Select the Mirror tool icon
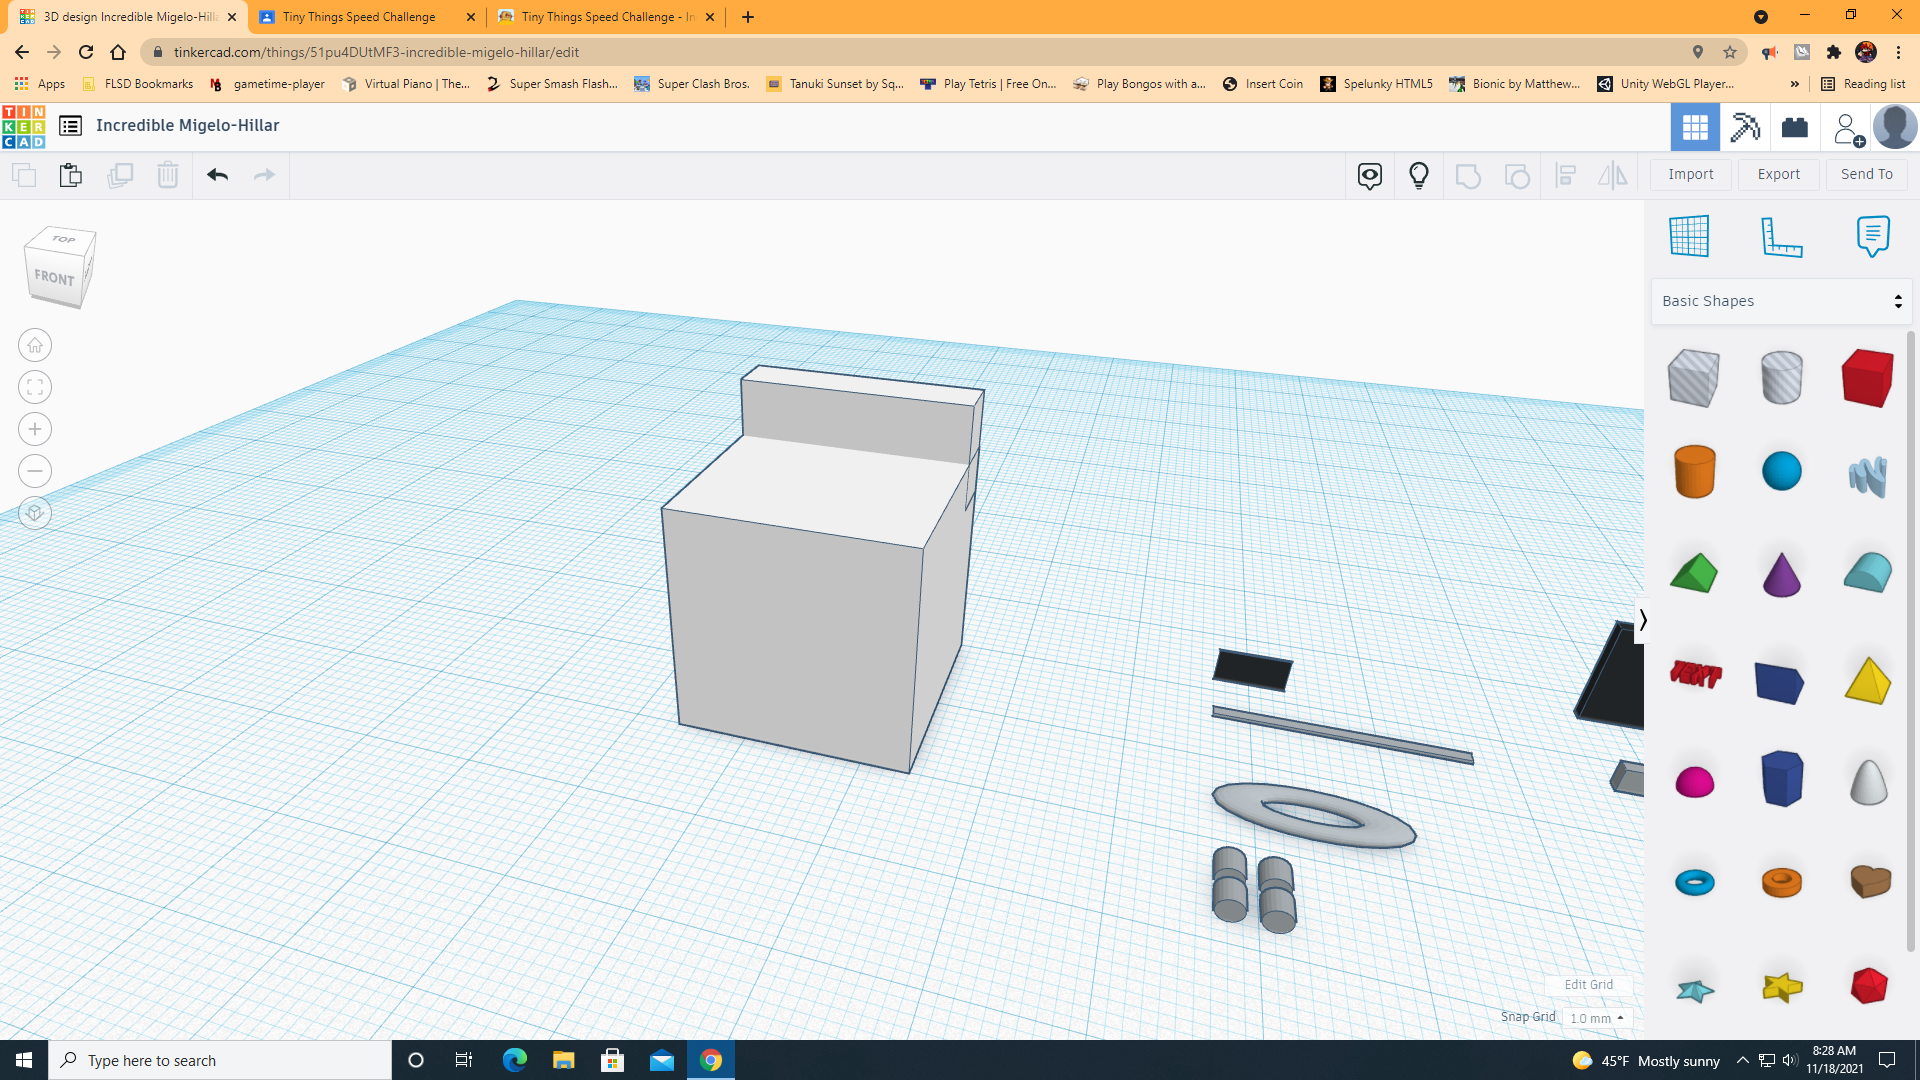Viewport: 1920px width, 1080px height. point(1613,175)
